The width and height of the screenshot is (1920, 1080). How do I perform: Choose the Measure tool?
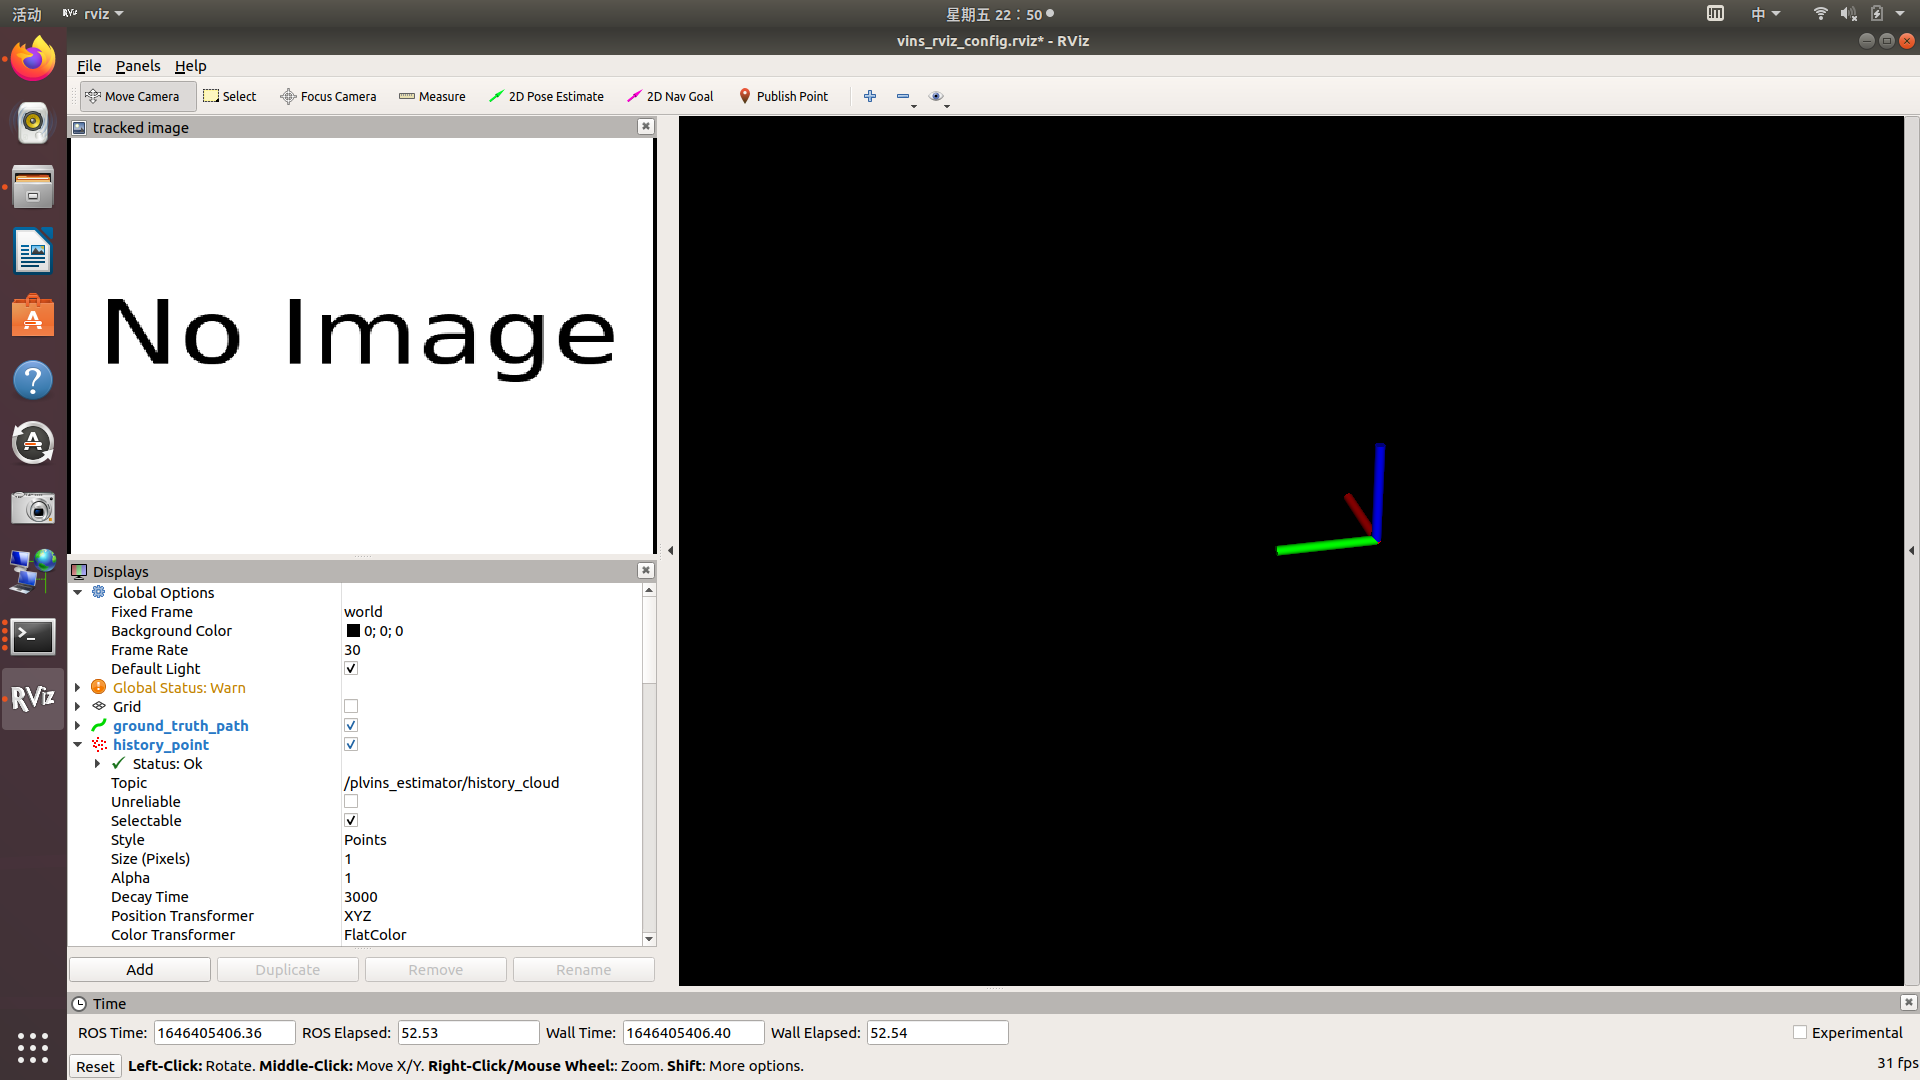432,96
